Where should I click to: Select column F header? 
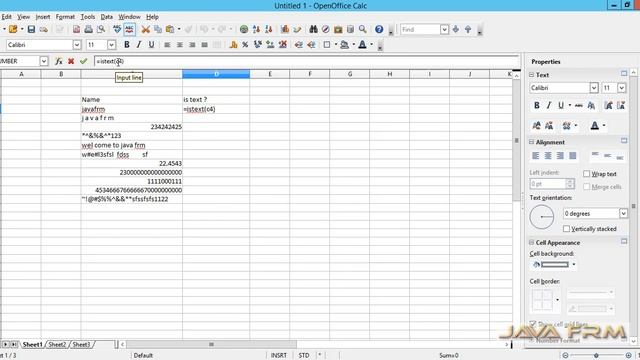(x=310, y=74)
